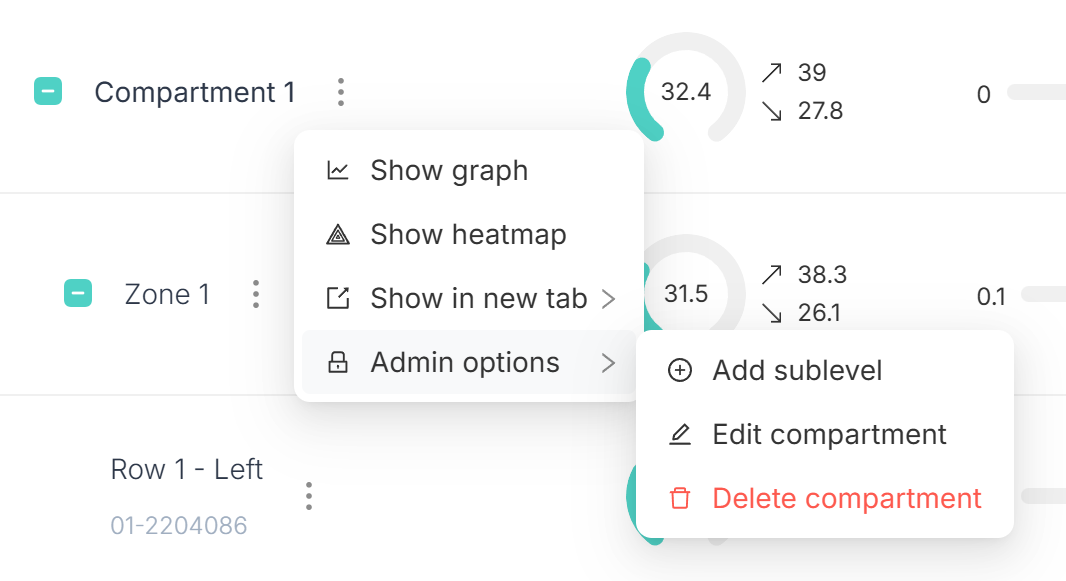Image resolution: width=1066 pixels, height=581 pixels.
Task: Click Delete compartment red text
Action: (847, 498)
